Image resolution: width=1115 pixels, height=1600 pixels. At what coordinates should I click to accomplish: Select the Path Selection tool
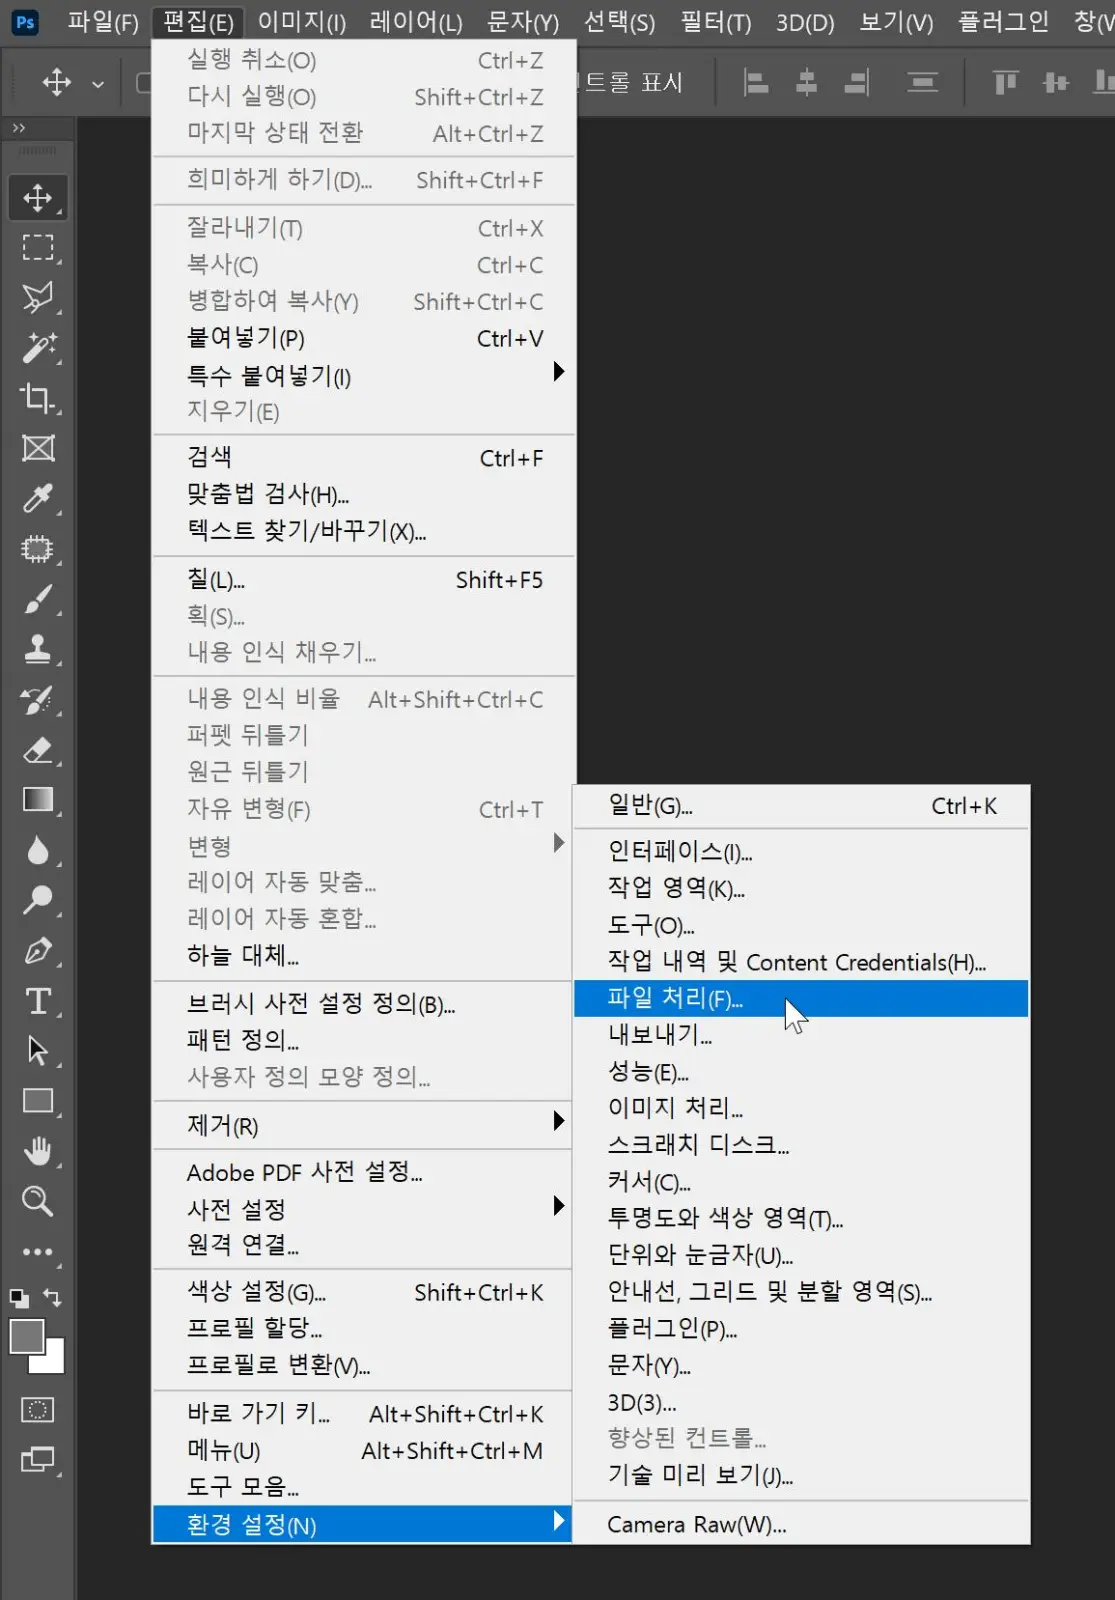click(x=38, y=1051)
